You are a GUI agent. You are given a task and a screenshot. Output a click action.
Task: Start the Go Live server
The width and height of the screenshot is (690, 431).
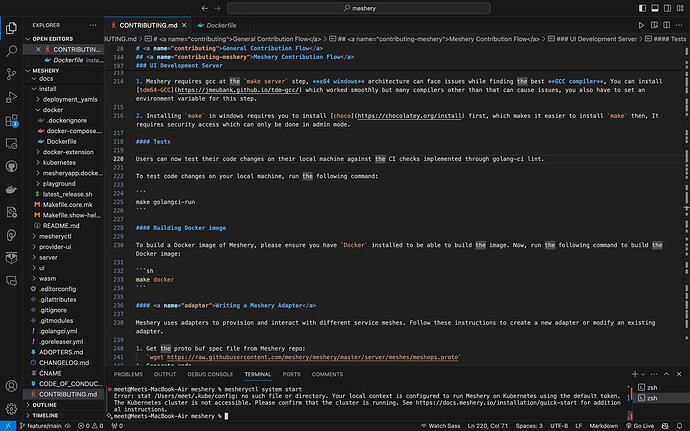640,426
